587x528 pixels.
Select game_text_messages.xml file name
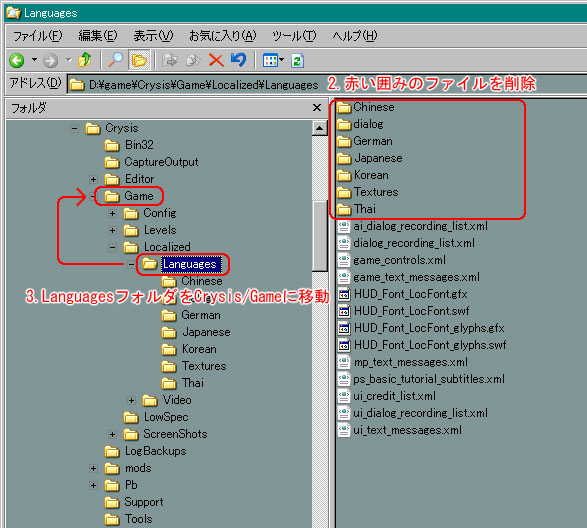point(416,277)
